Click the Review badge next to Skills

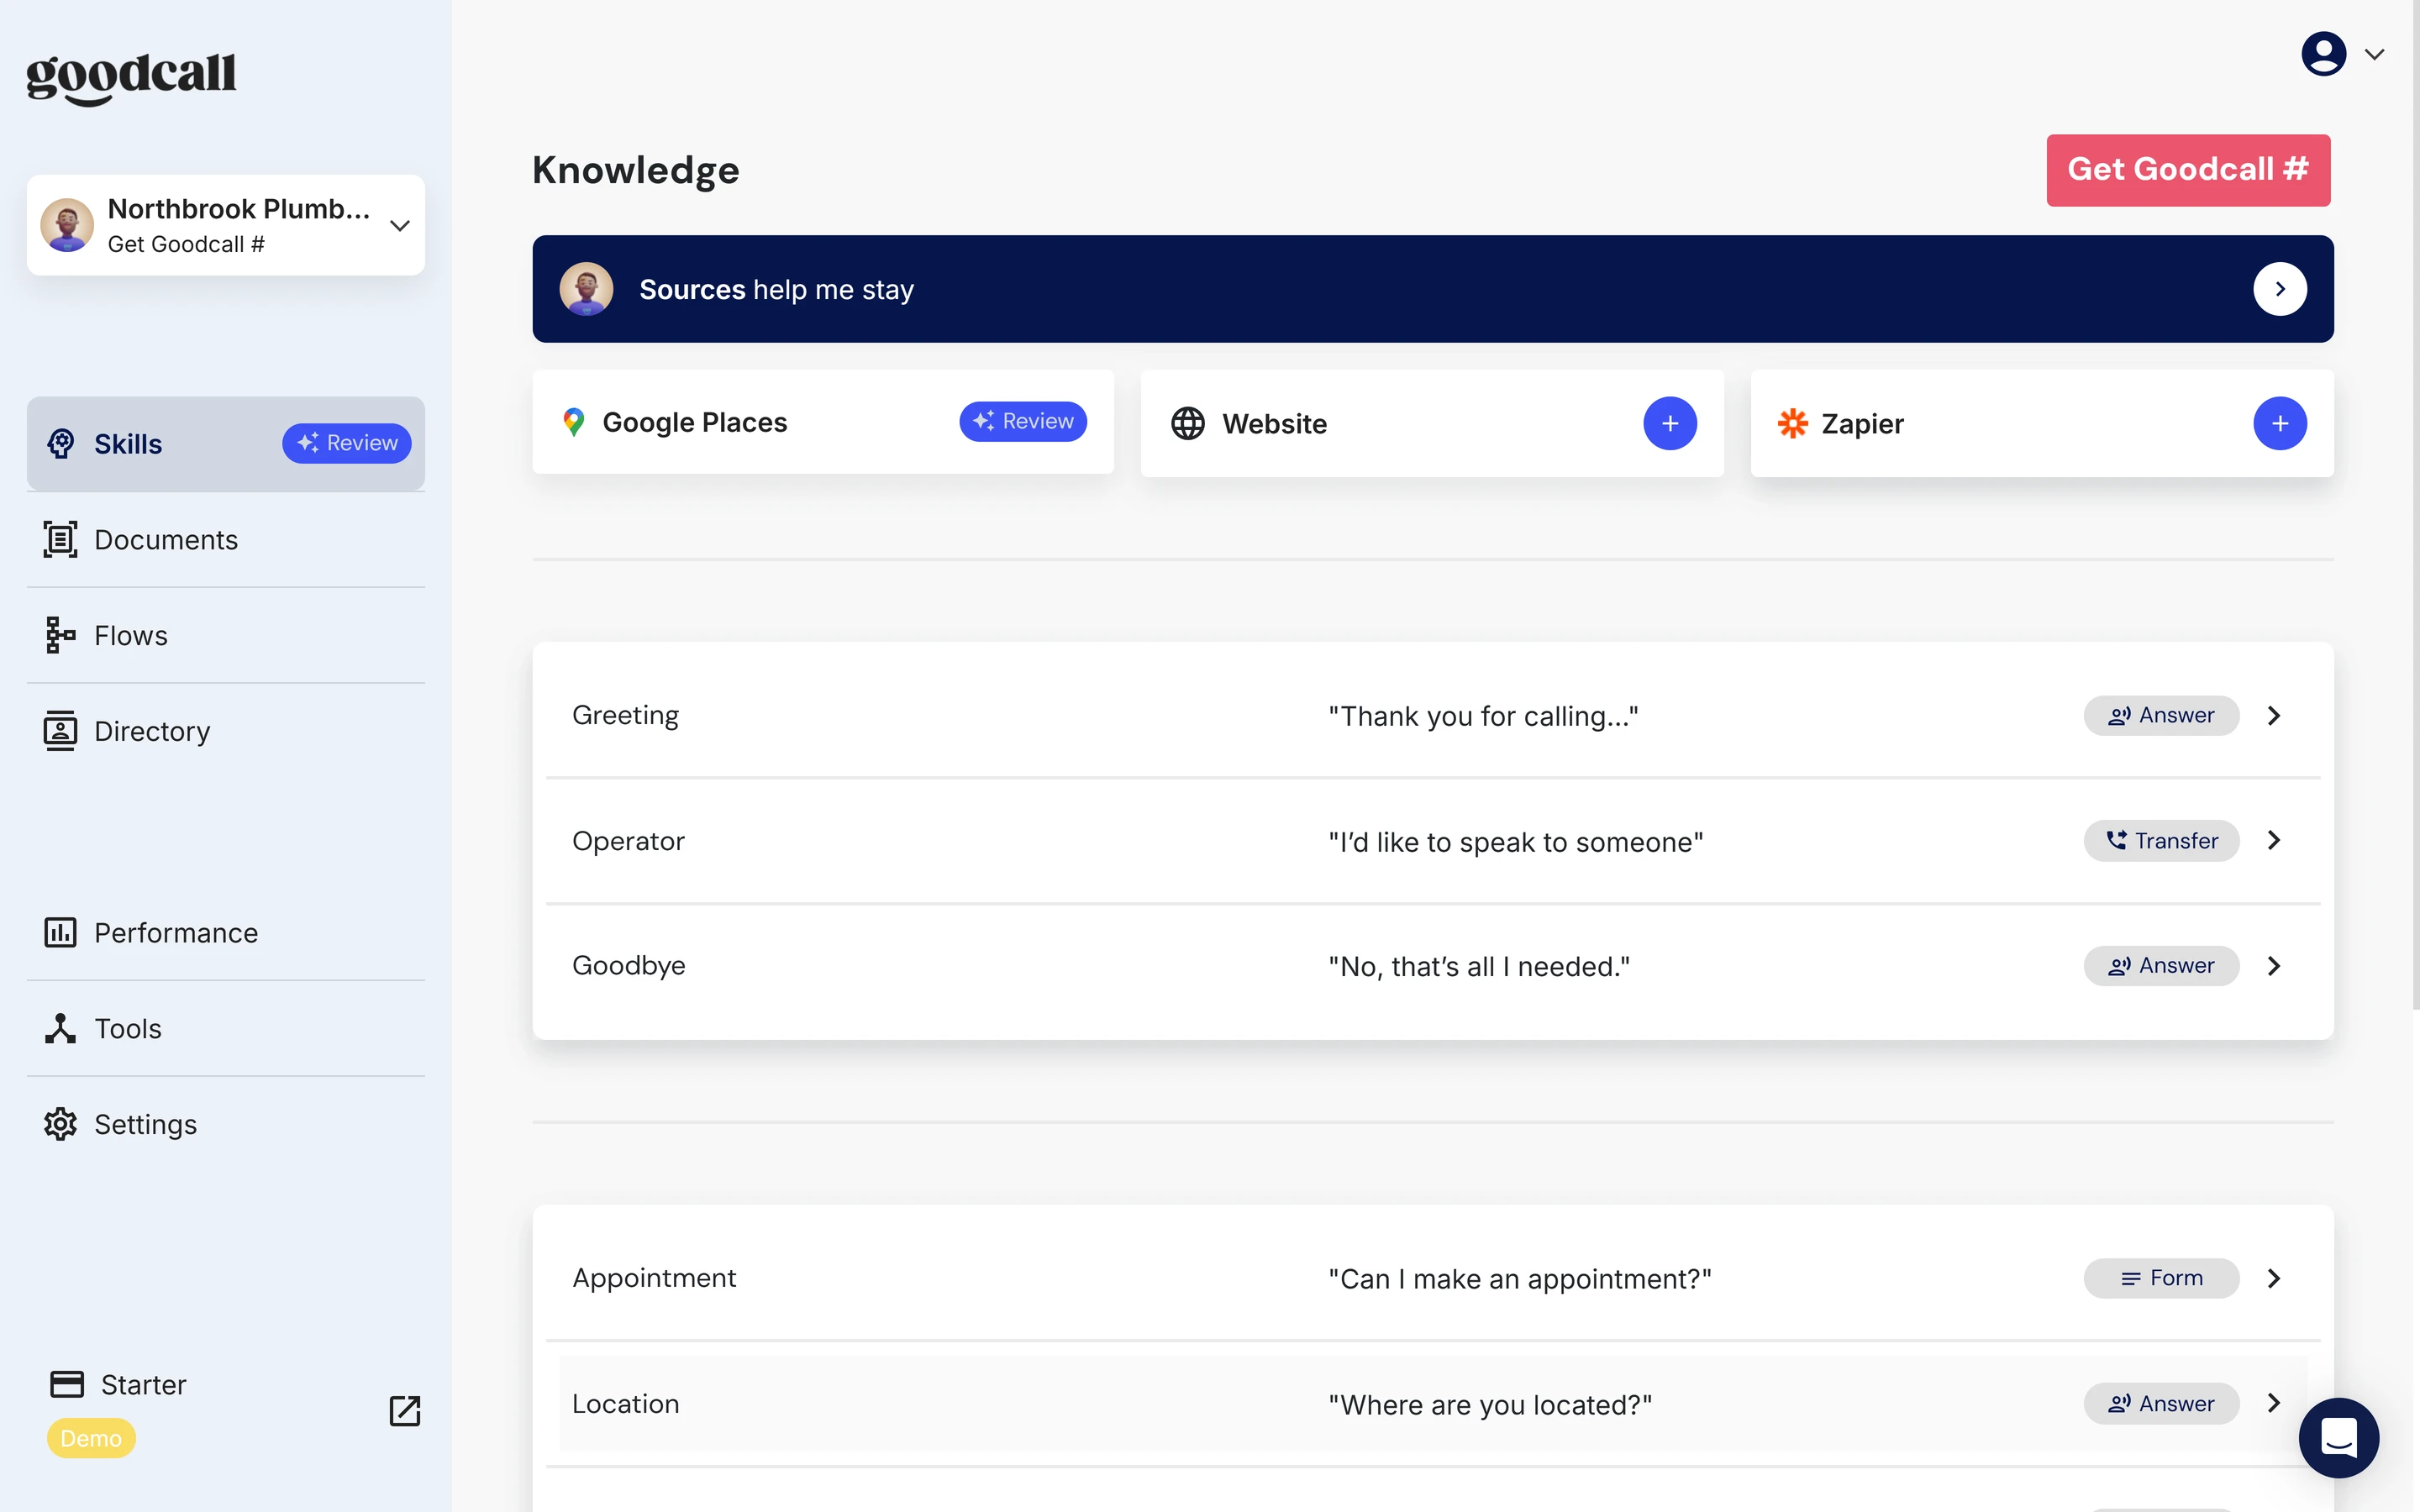click(346, 443)
